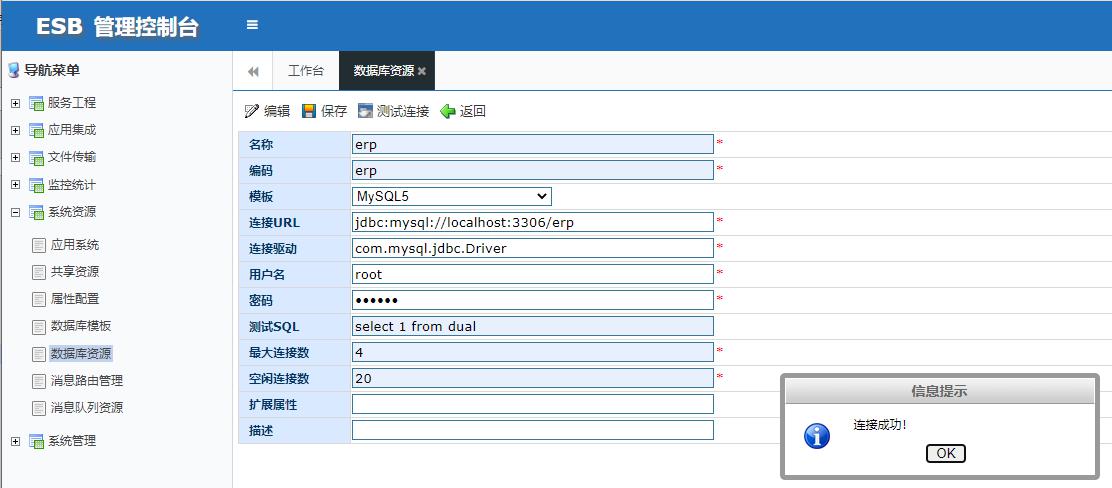Click the 名称 input field
The width and height of the screenshot is (1112, 488).
tap(533, 145)
